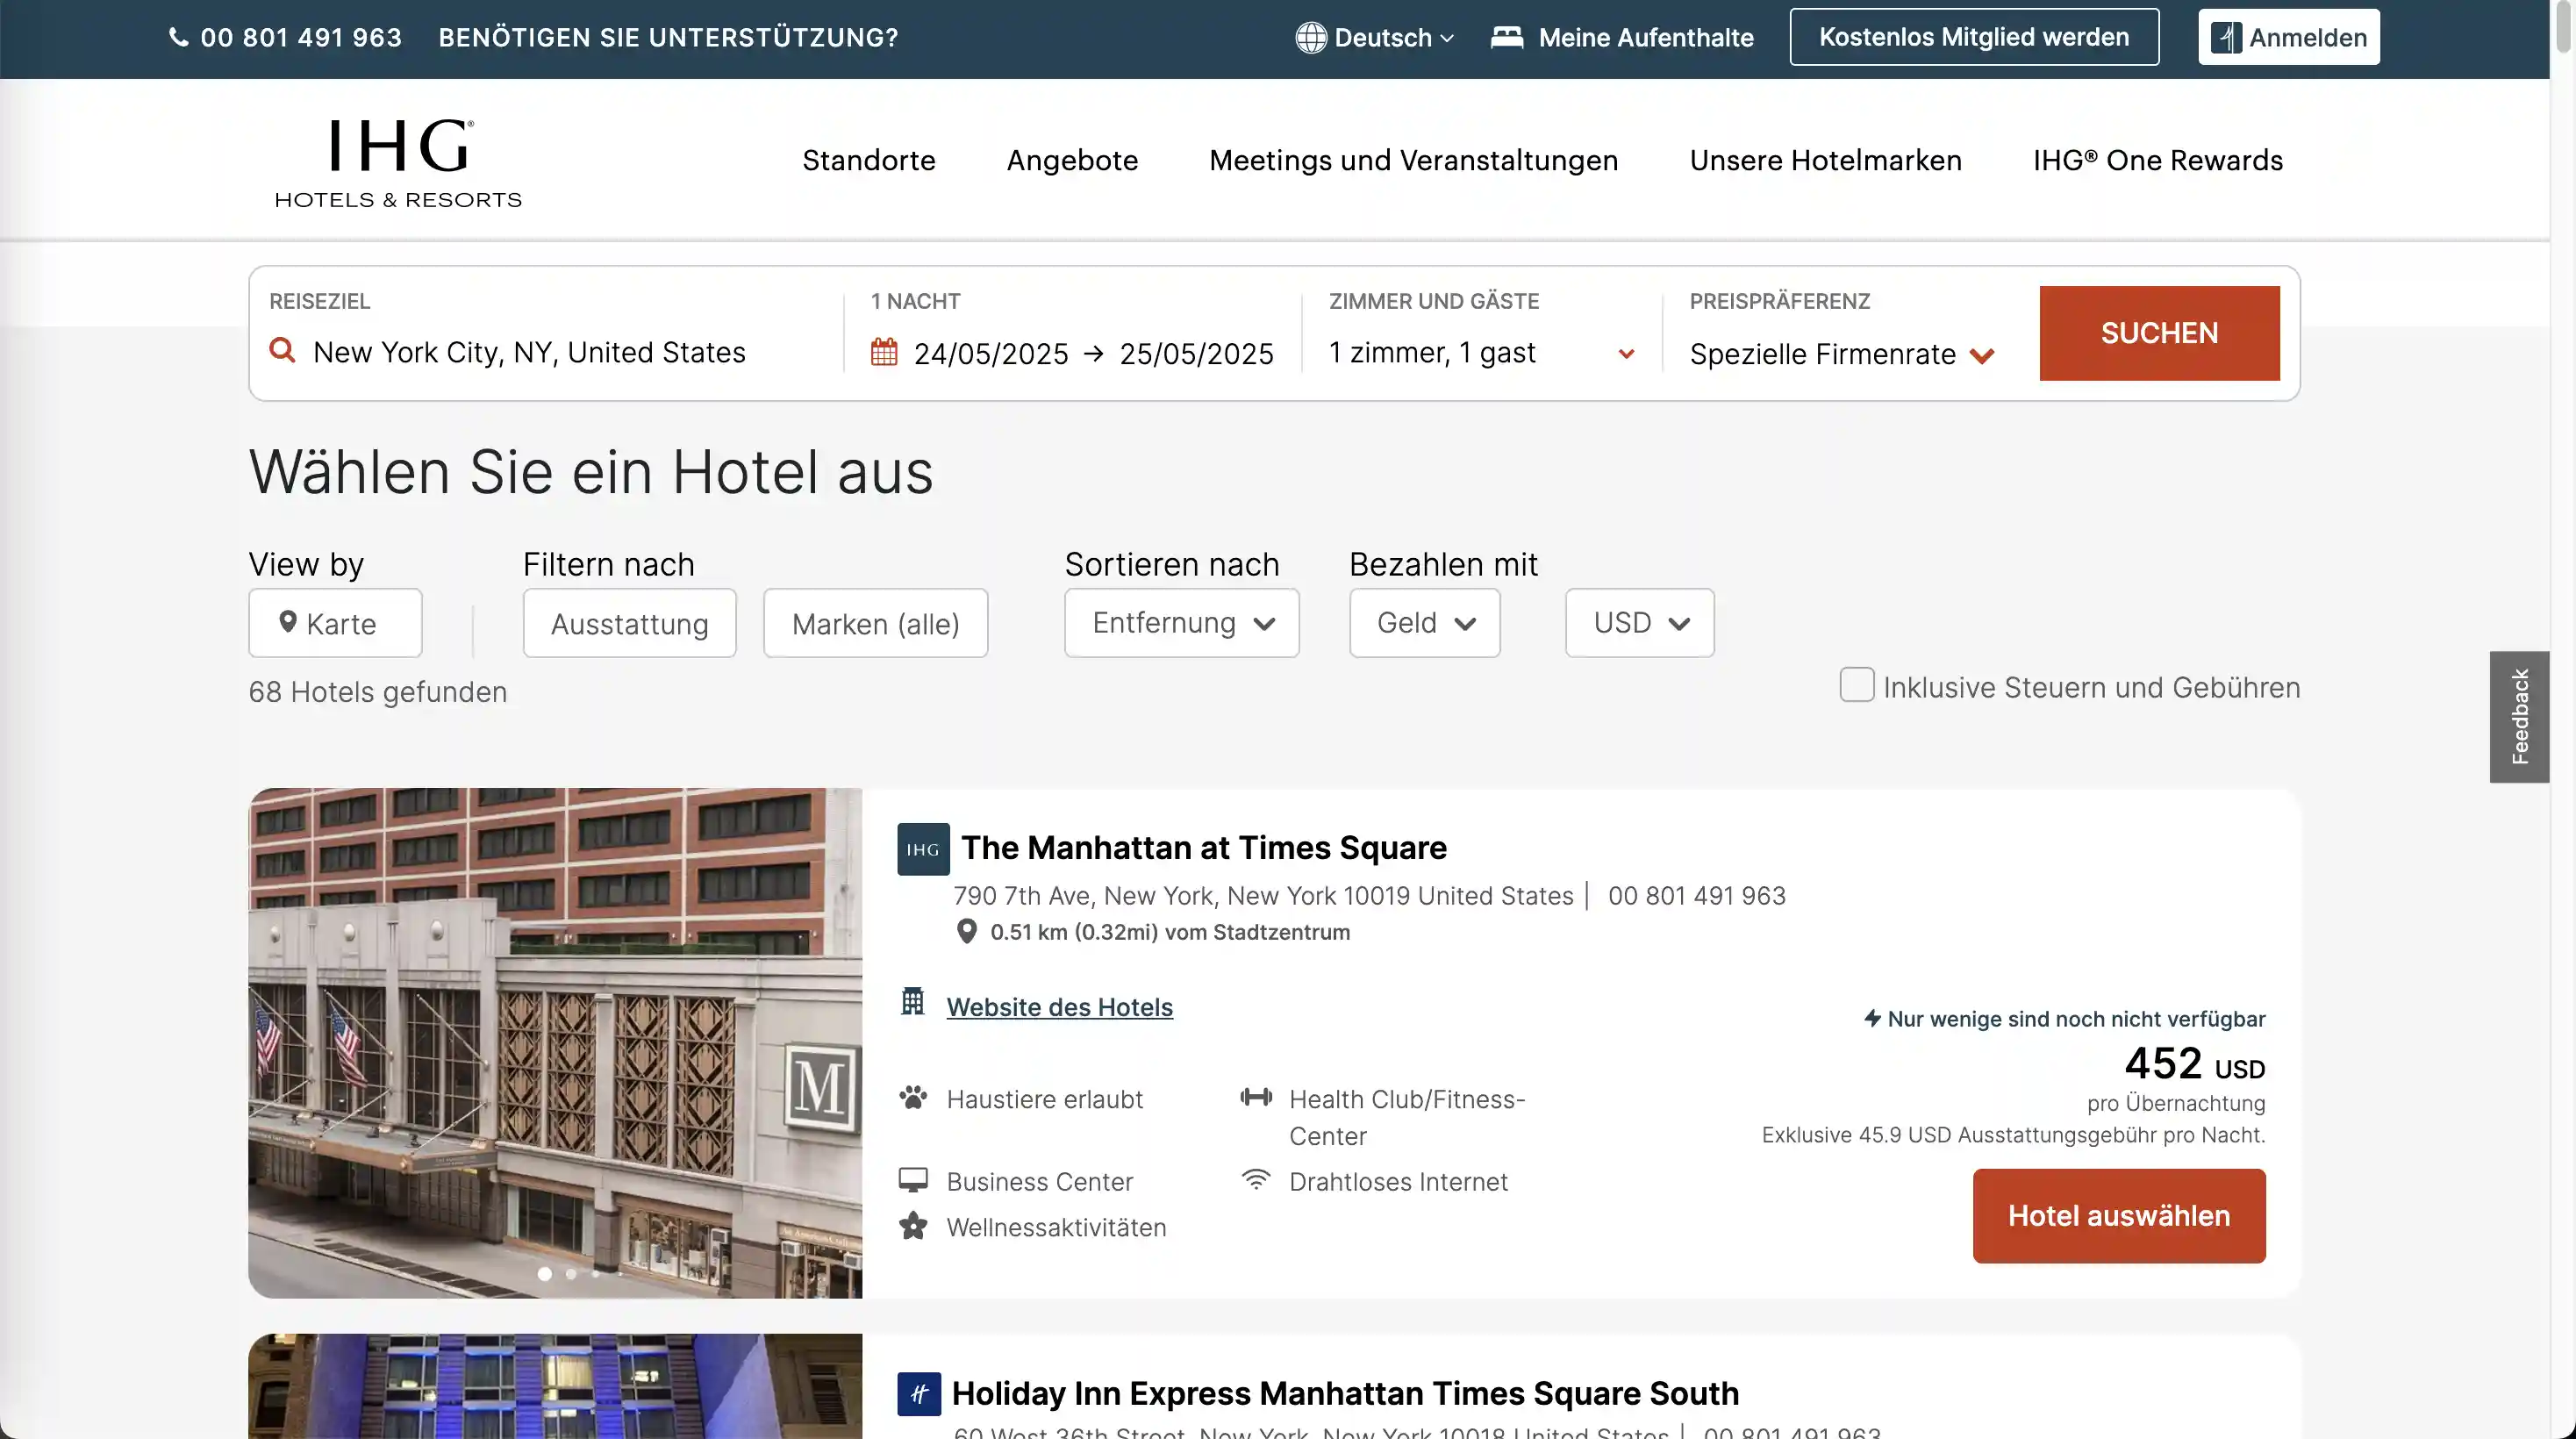2576x1439 pixels.
Task: Open the Deutsch language dropdown
Action: pos(1375,37)
